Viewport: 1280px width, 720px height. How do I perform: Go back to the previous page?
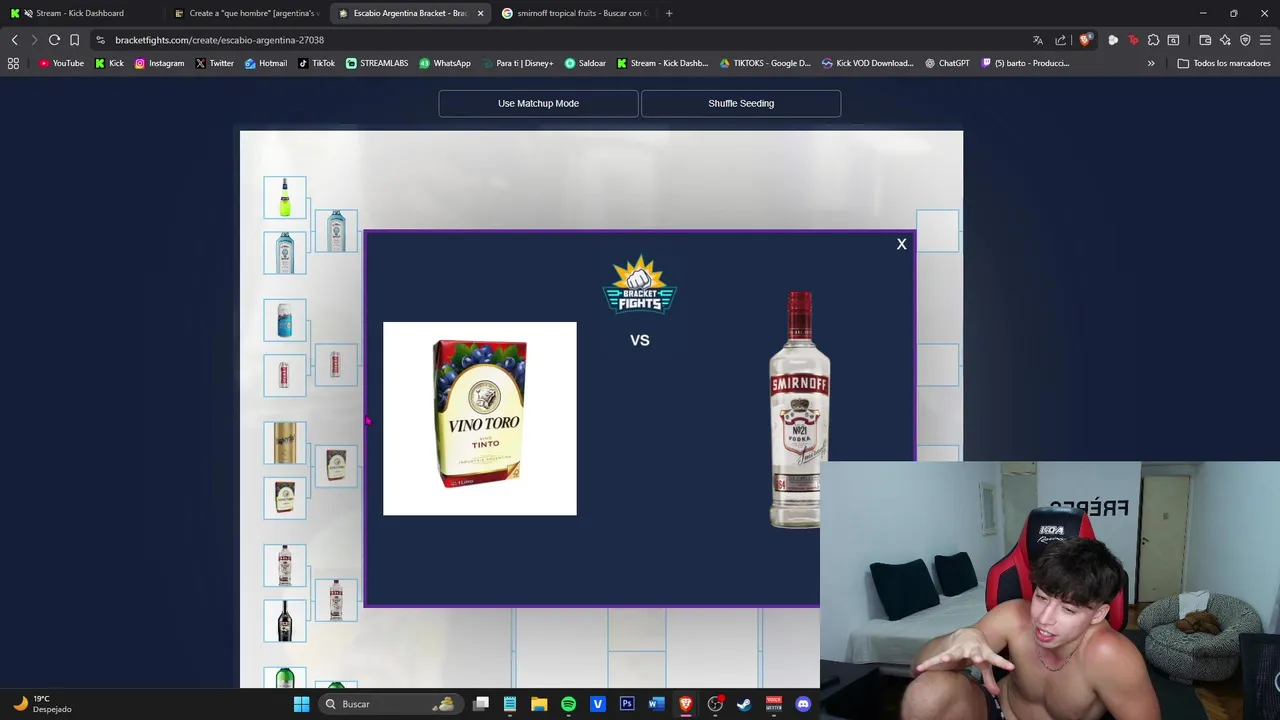click(14, 40)
